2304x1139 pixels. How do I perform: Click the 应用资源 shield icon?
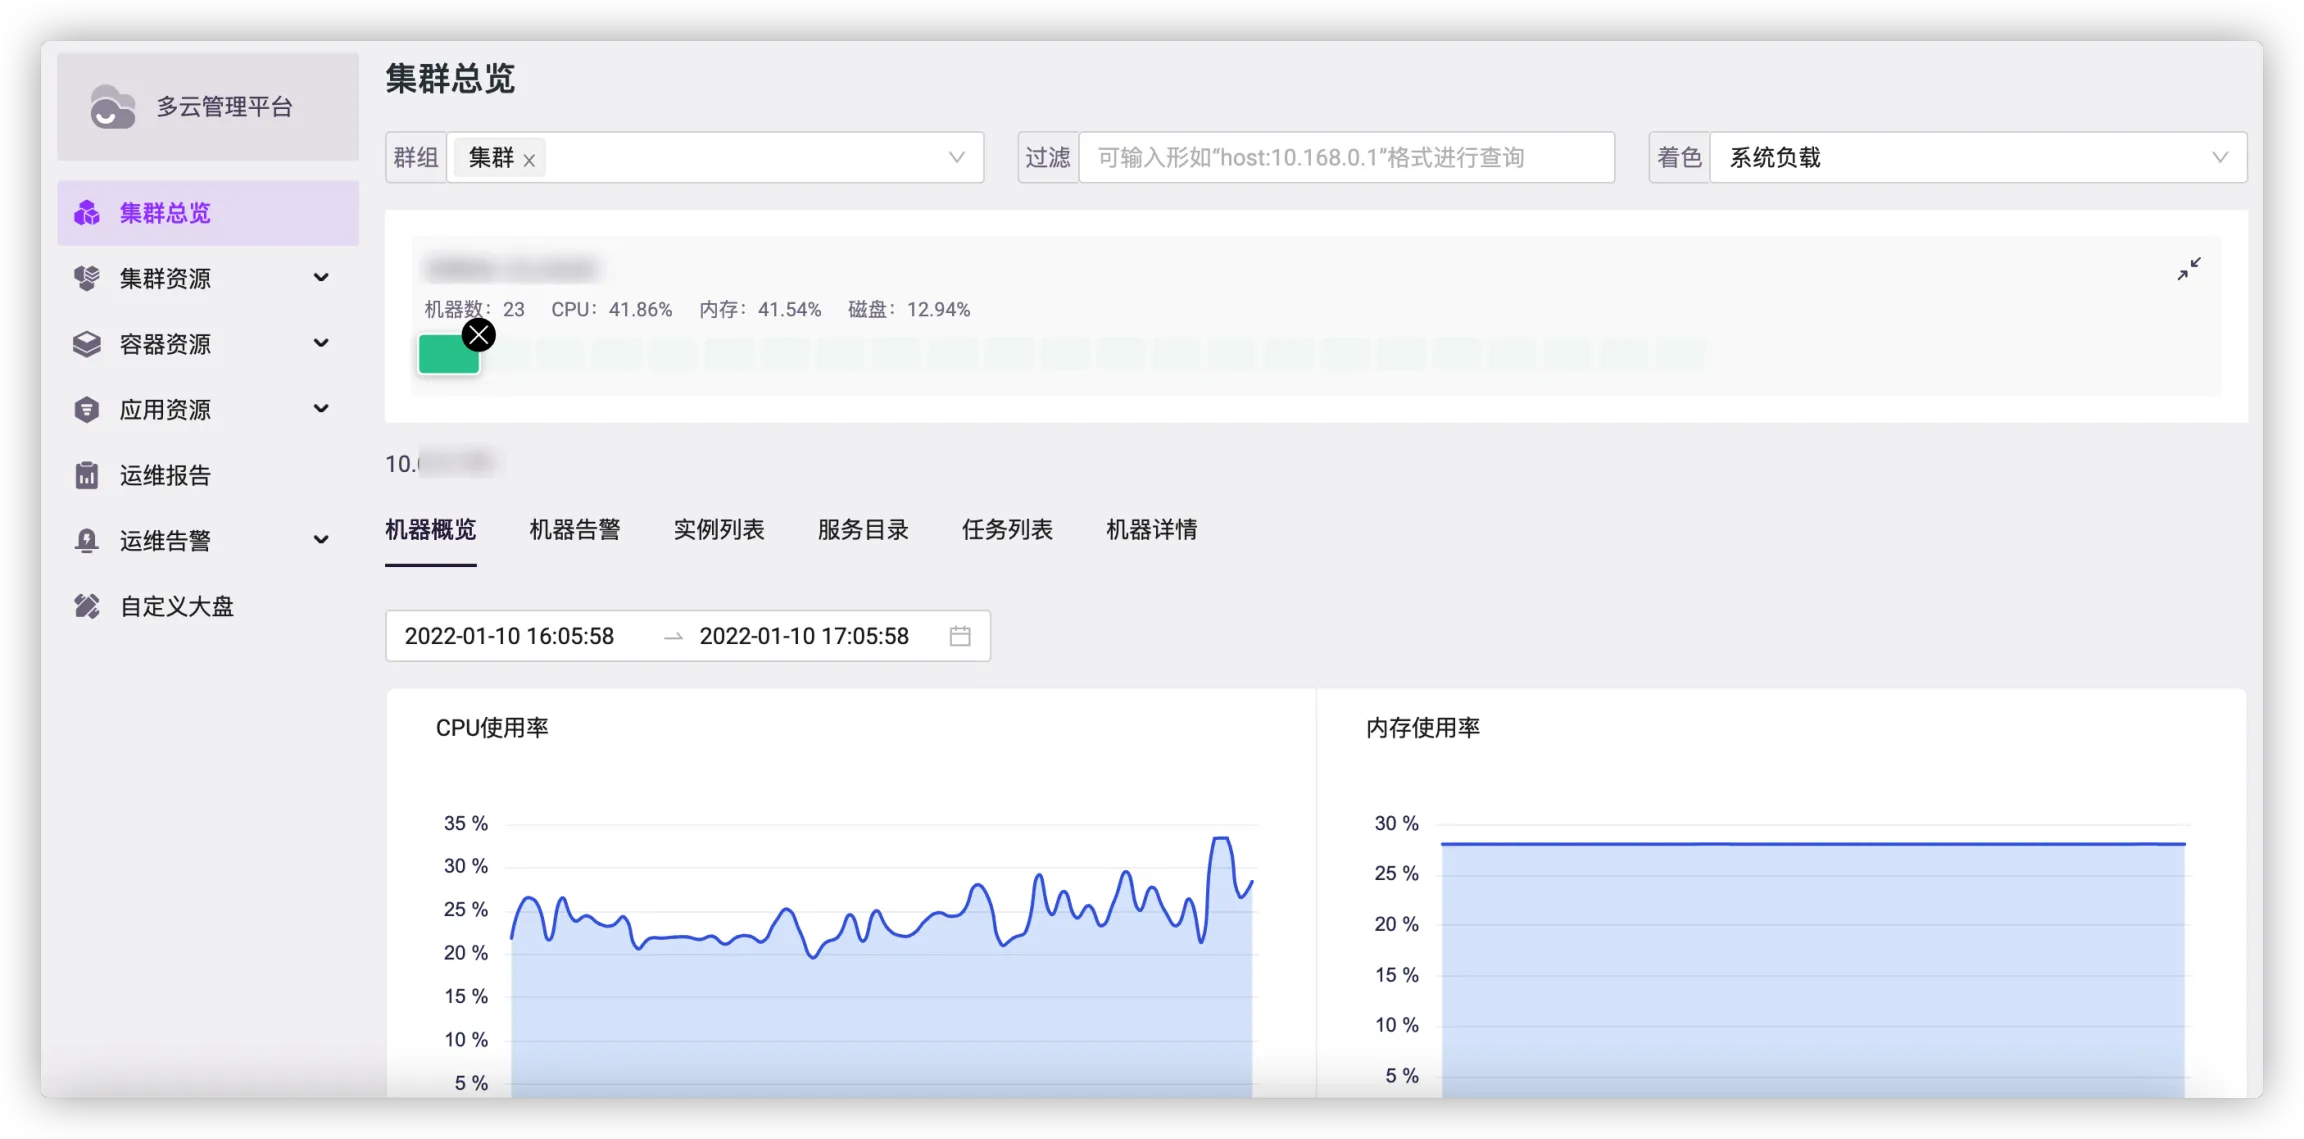[x=87, y=409]
